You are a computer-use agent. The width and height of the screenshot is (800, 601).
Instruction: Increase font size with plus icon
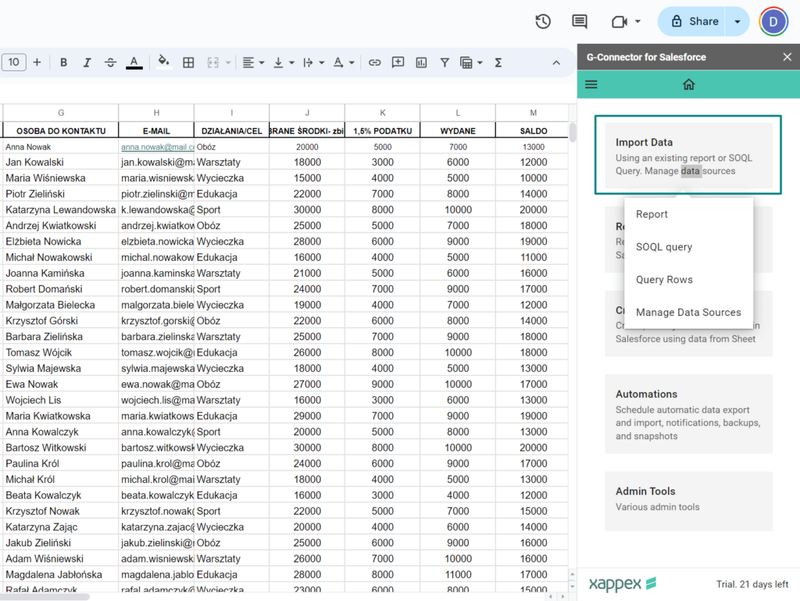[37, 62]
